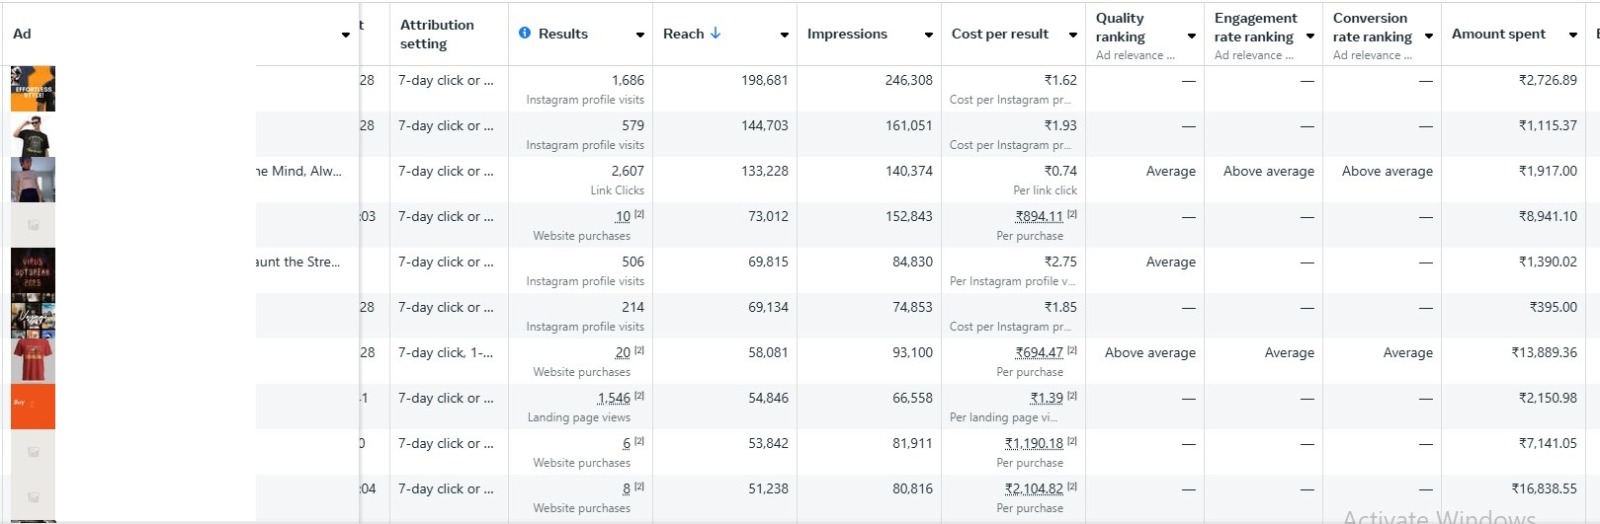Click the Conversion rate ranking header
1600x524 pixels.
(1372, 27)
